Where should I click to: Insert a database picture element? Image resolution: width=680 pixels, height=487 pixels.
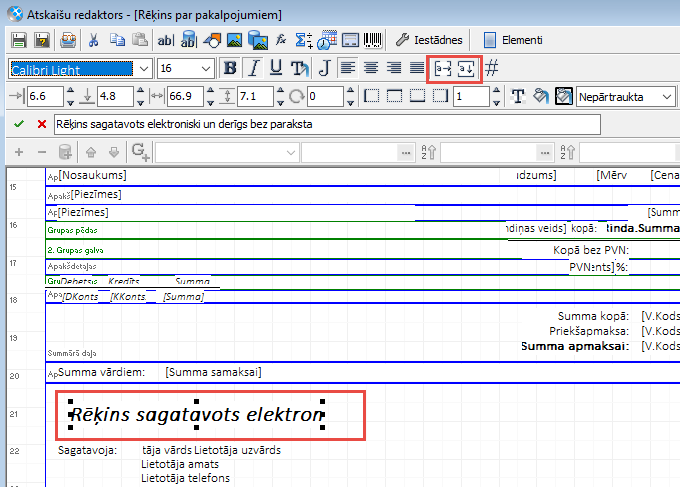(x=258, y=40)
